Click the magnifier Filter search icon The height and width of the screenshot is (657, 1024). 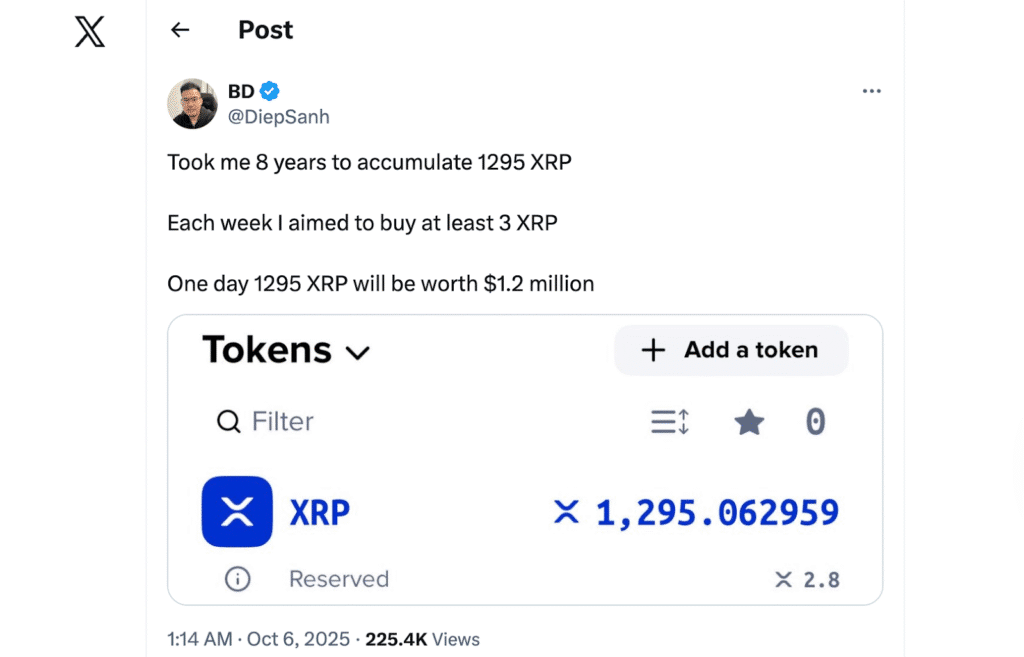click(228, 422)
